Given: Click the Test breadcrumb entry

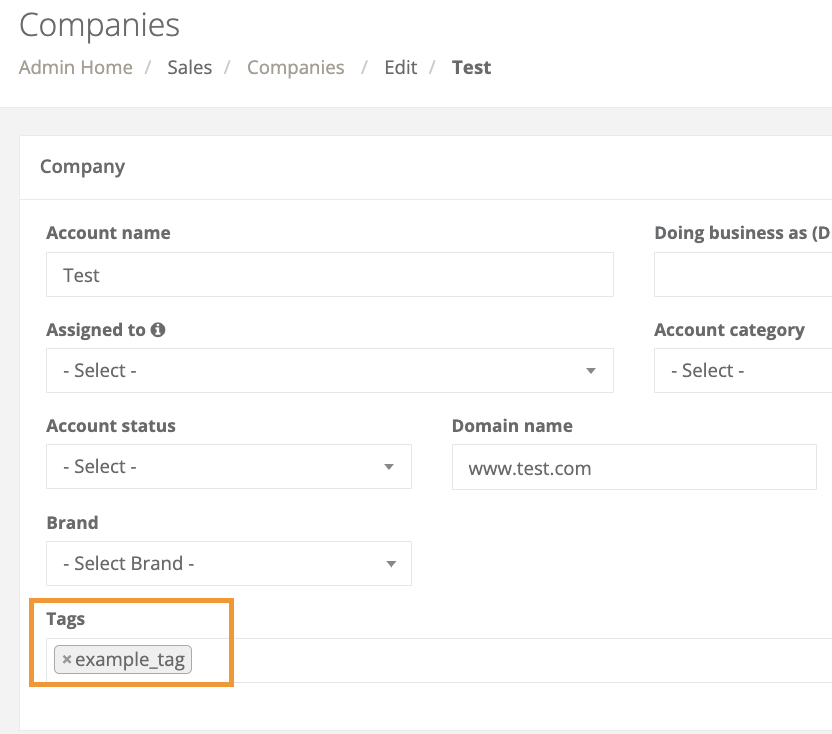Looking at the screenshot, I should pyautogui.click(x=471, y=67).
